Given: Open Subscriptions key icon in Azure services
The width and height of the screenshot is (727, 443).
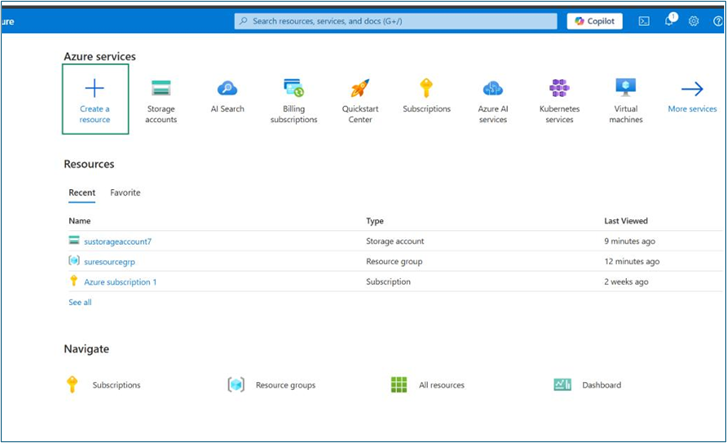Looking at the screenshot, I should click(426, 88).
